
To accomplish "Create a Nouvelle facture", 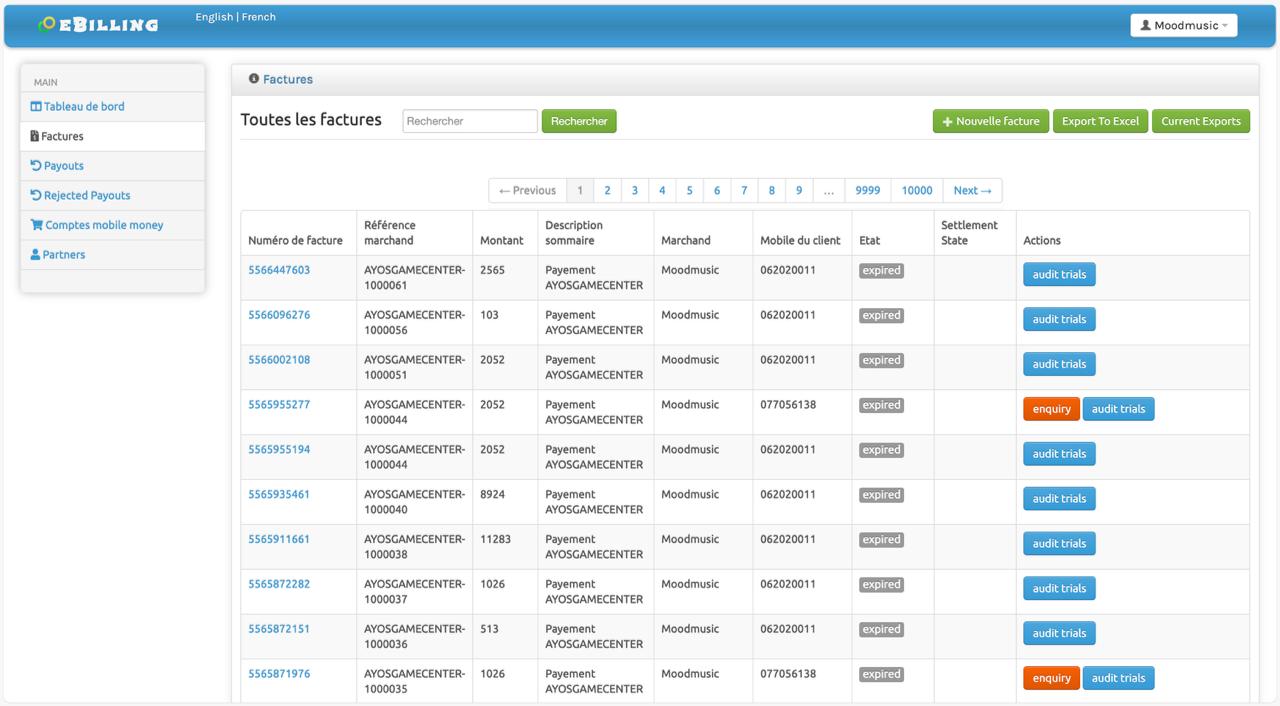I will click(991, 121).
